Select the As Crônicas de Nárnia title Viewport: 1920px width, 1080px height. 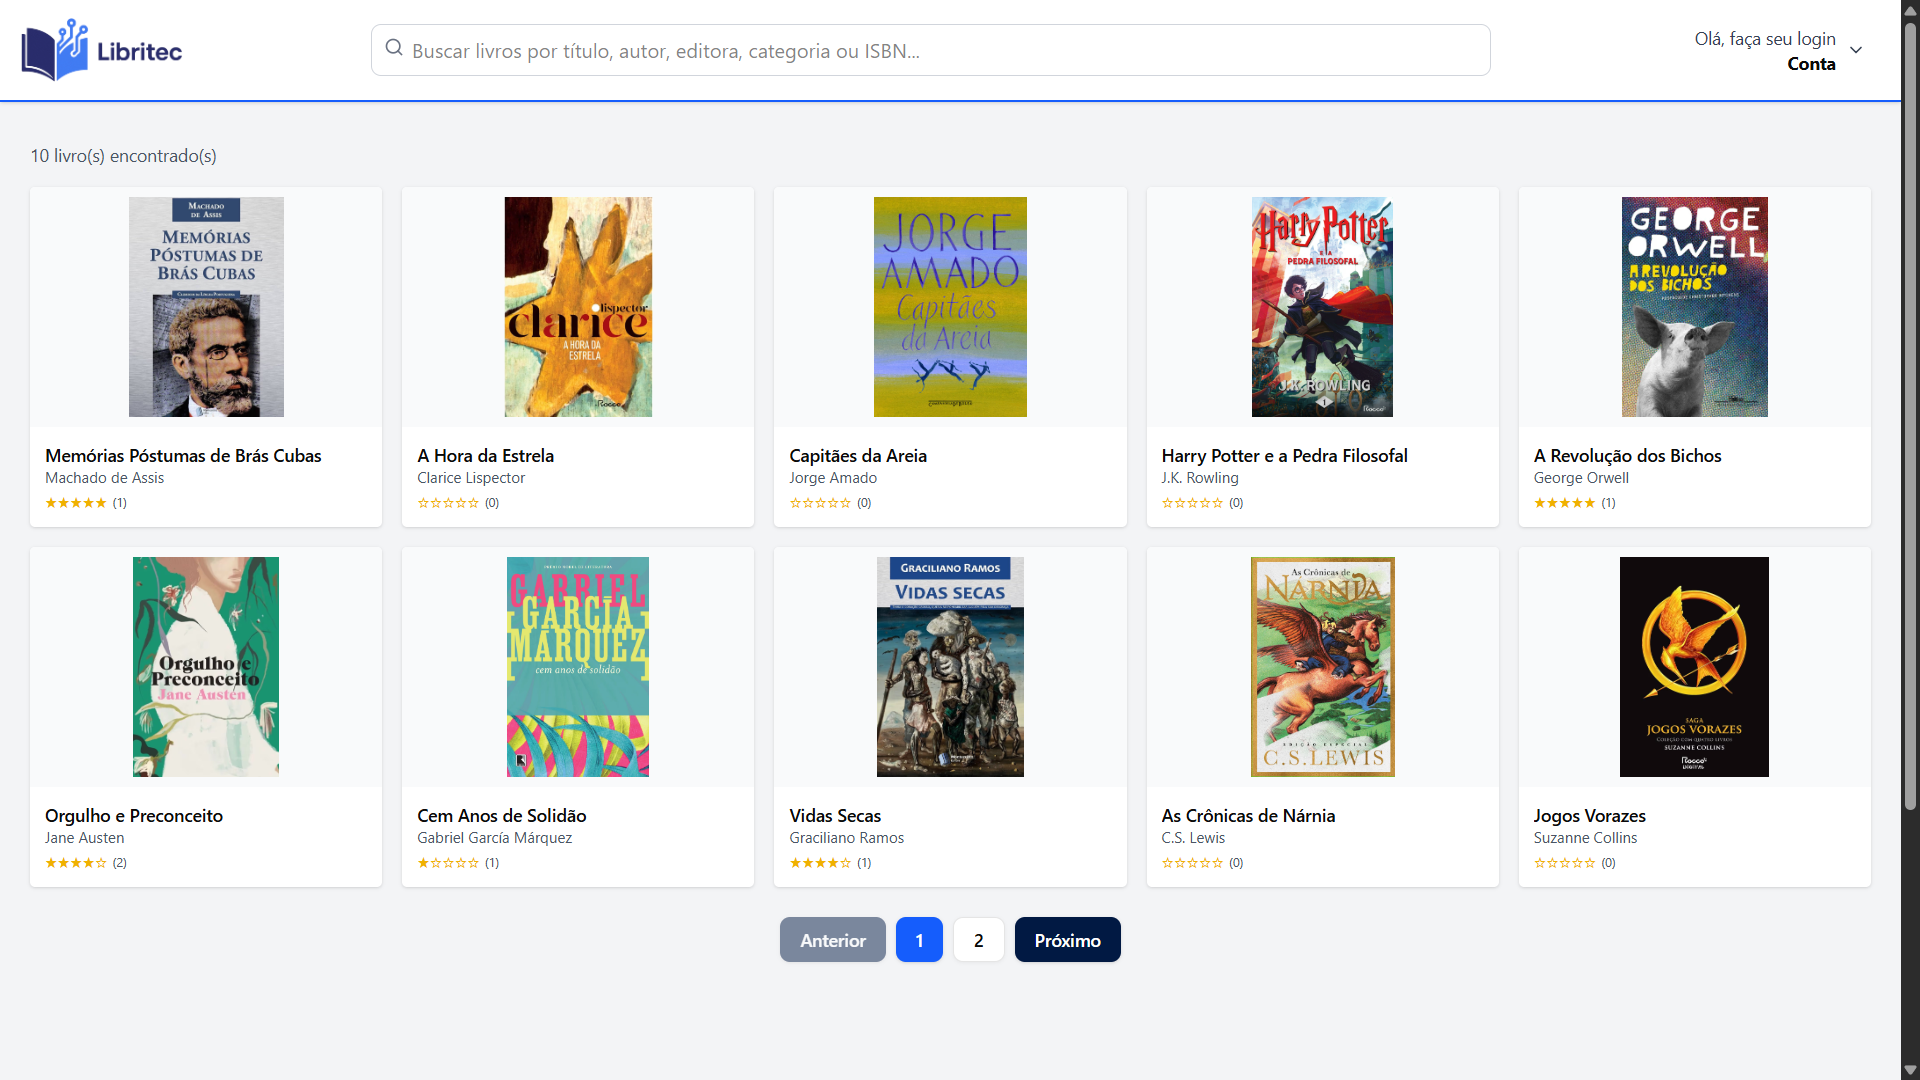click(x=1248, y=816)
